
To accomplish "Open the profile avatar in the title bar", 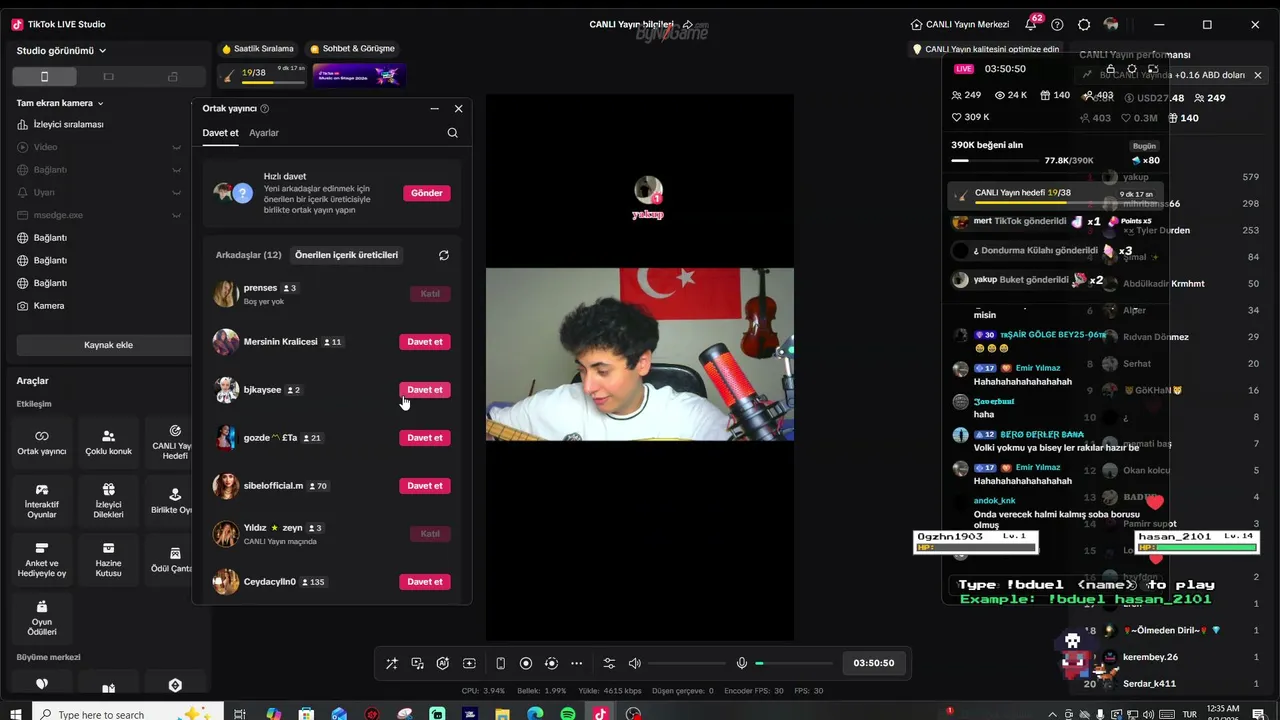I will [x=1111, y=24].
